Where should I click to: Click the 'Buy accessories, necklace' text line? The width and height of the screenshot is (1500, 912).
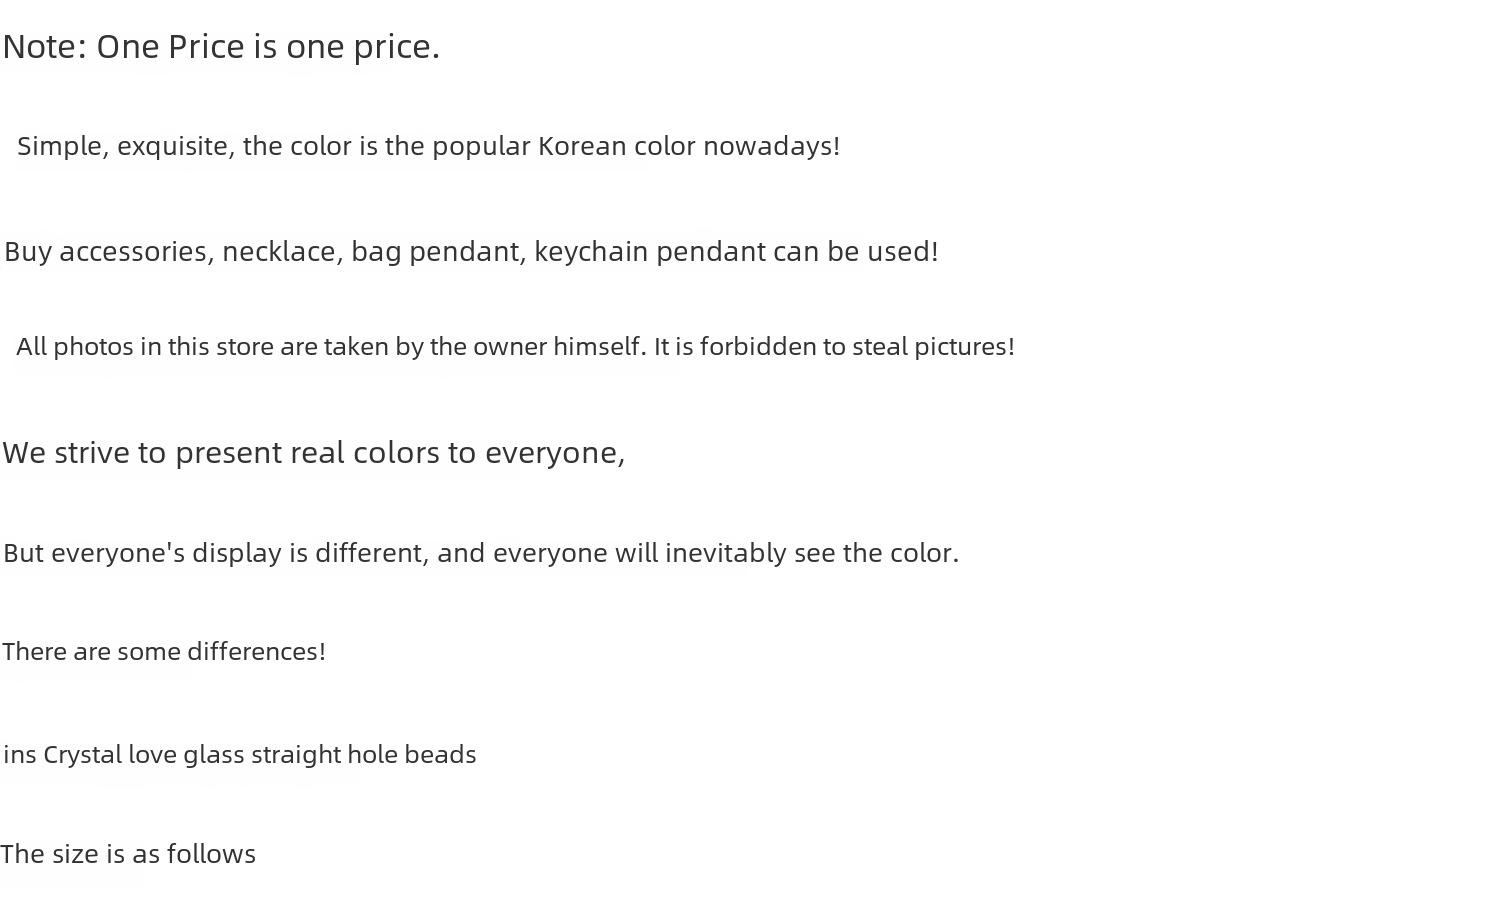(x=471, y=252)
